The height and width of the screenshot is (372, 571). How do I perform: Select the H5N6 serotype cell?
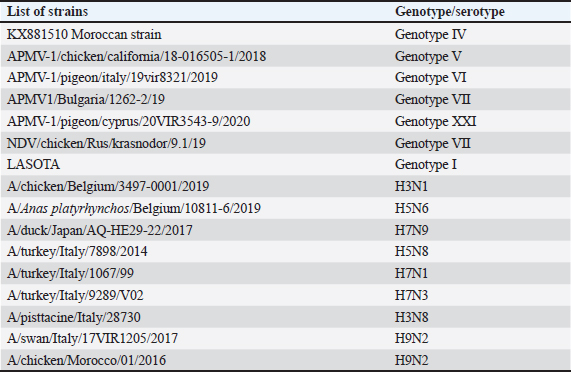(x=412, y=208)
